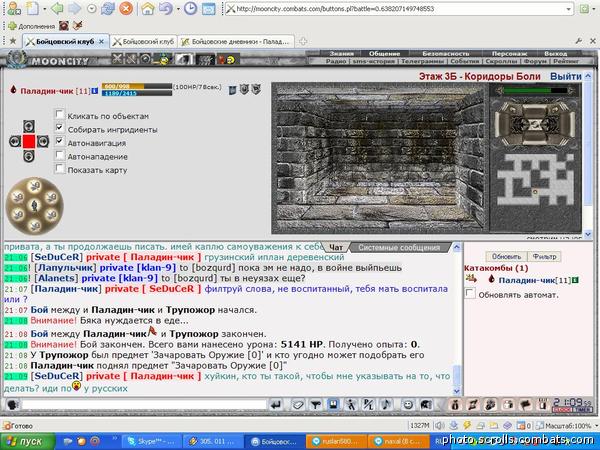600x450 pixels.
Task: Click the browser Back green arrow
Action: point(57,8)
